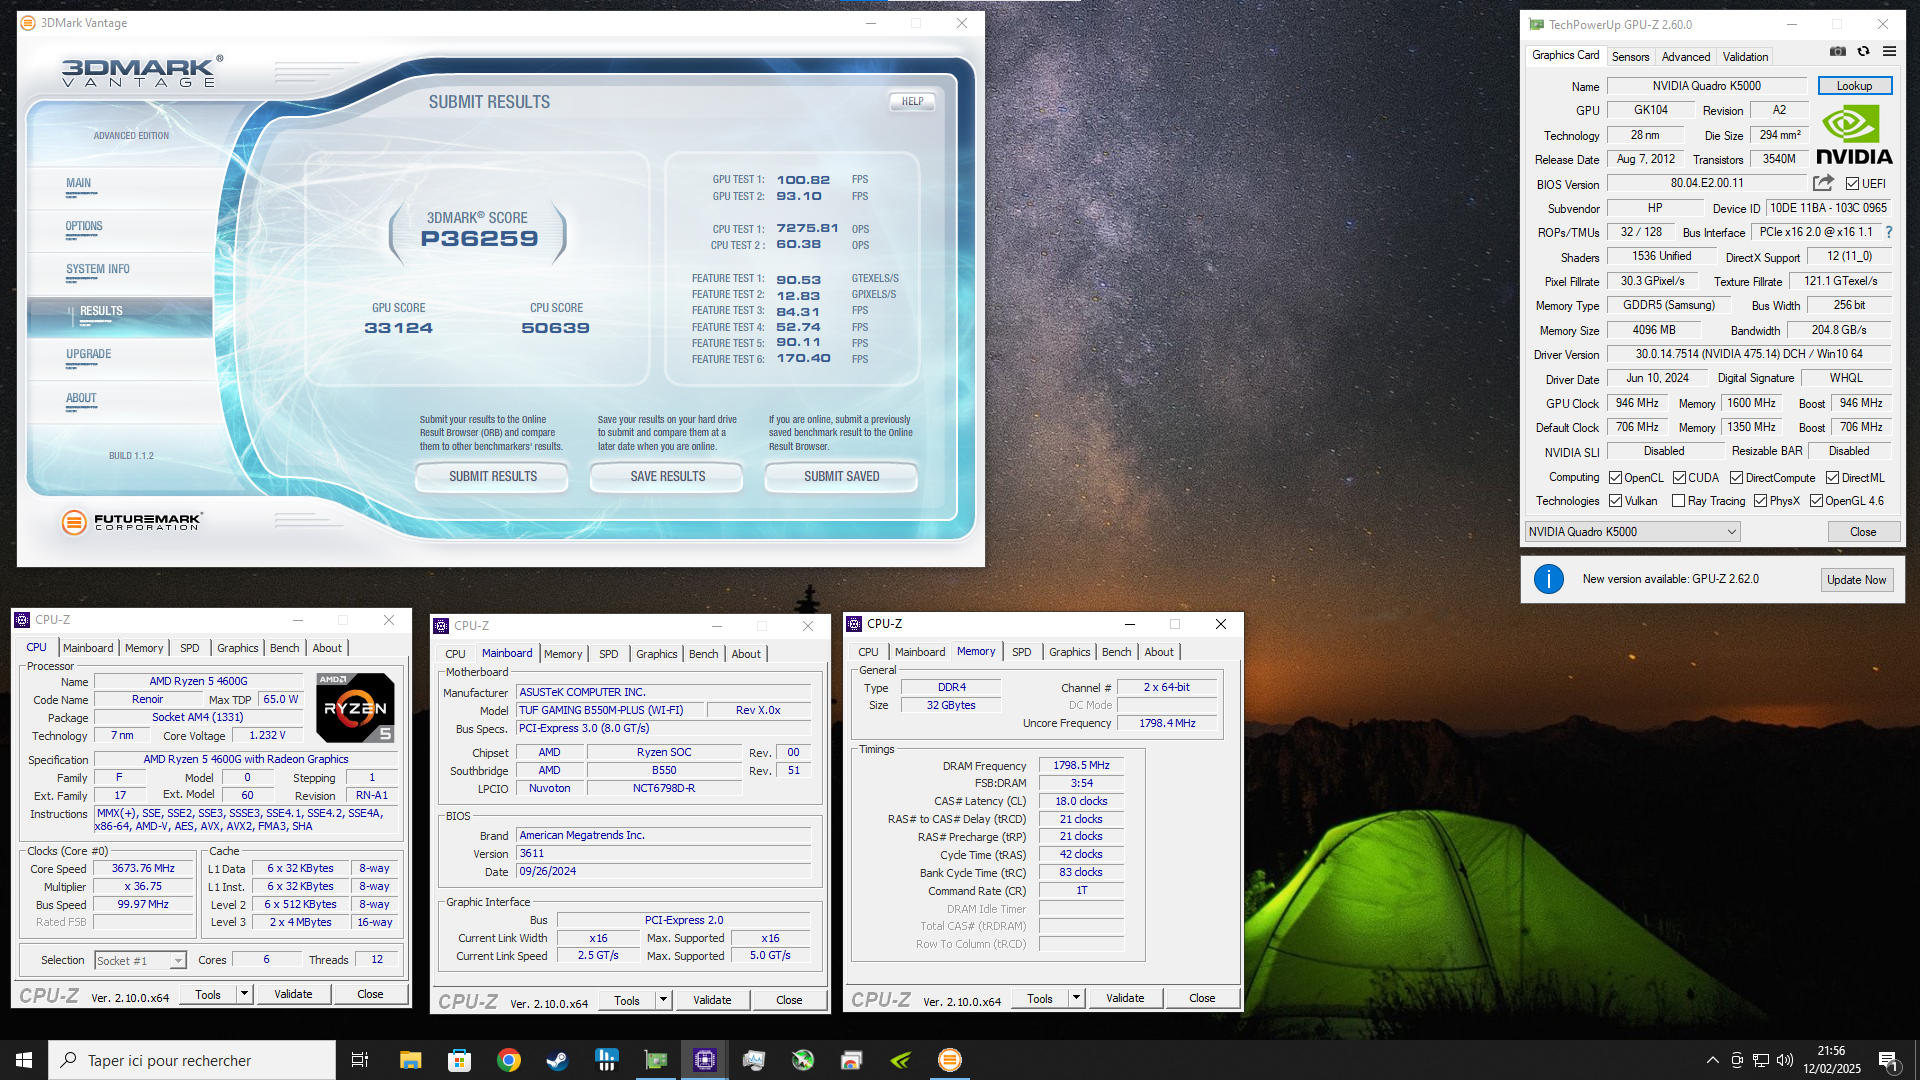Click the HELP button in 3DMark
The image size is (1920, 1080).
[x=912, y=101]
